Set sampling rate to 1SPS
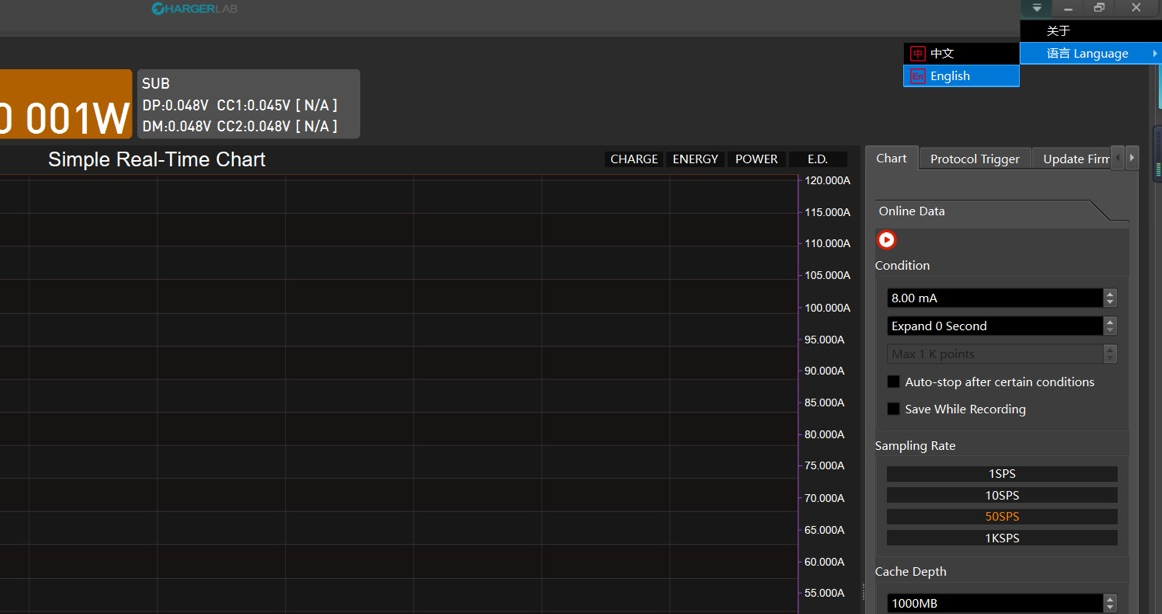The height and width of the screenshot is (614, 1162). click(1001, 474)
